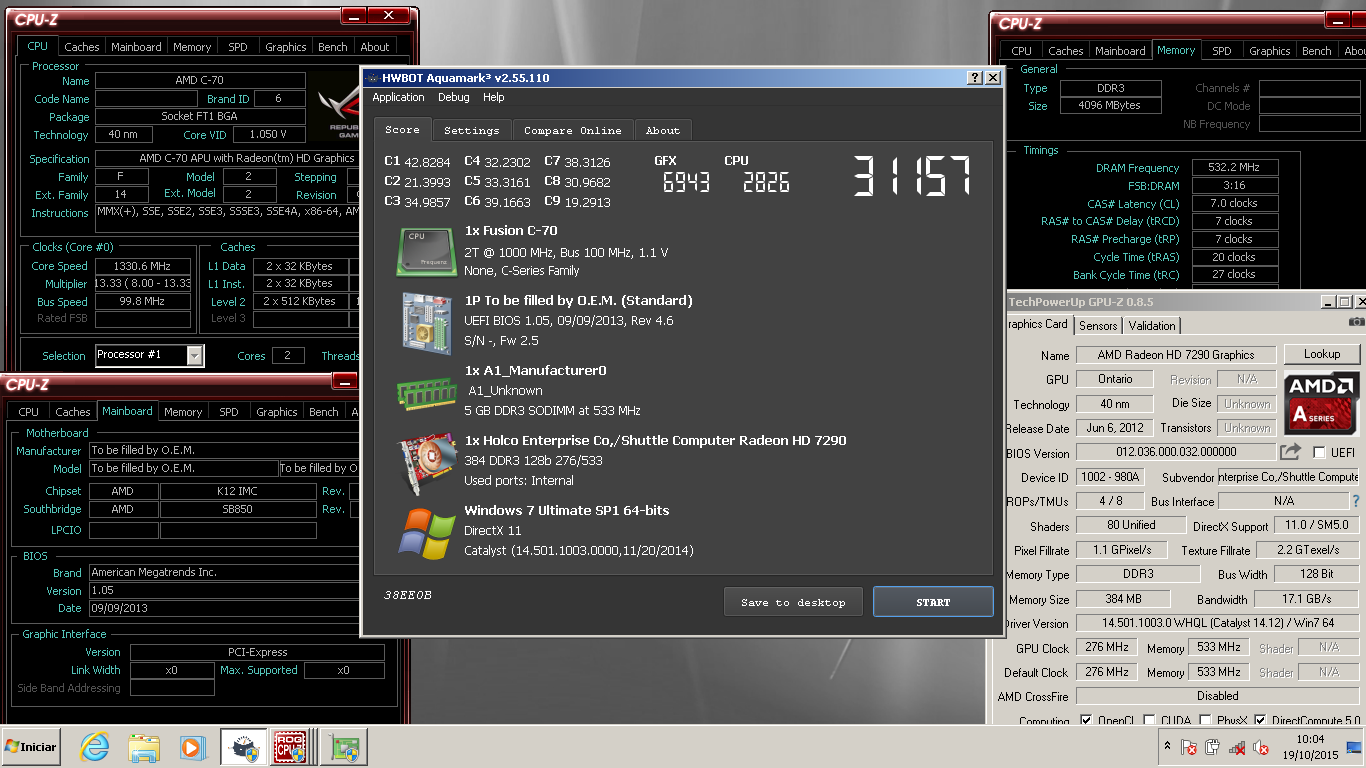This screenshot has width=1366, height=768.
Task: Open Windows Explorer folder in the taskbar
Action: 143,747
